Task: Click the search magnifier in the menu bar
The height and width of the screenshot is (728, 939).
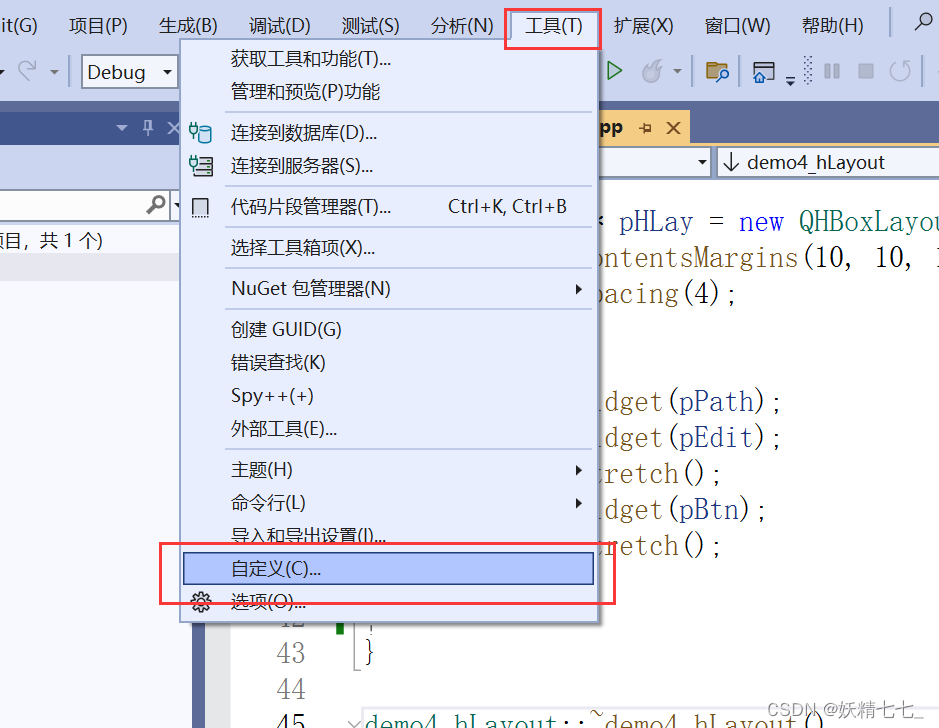Action: 923,22
